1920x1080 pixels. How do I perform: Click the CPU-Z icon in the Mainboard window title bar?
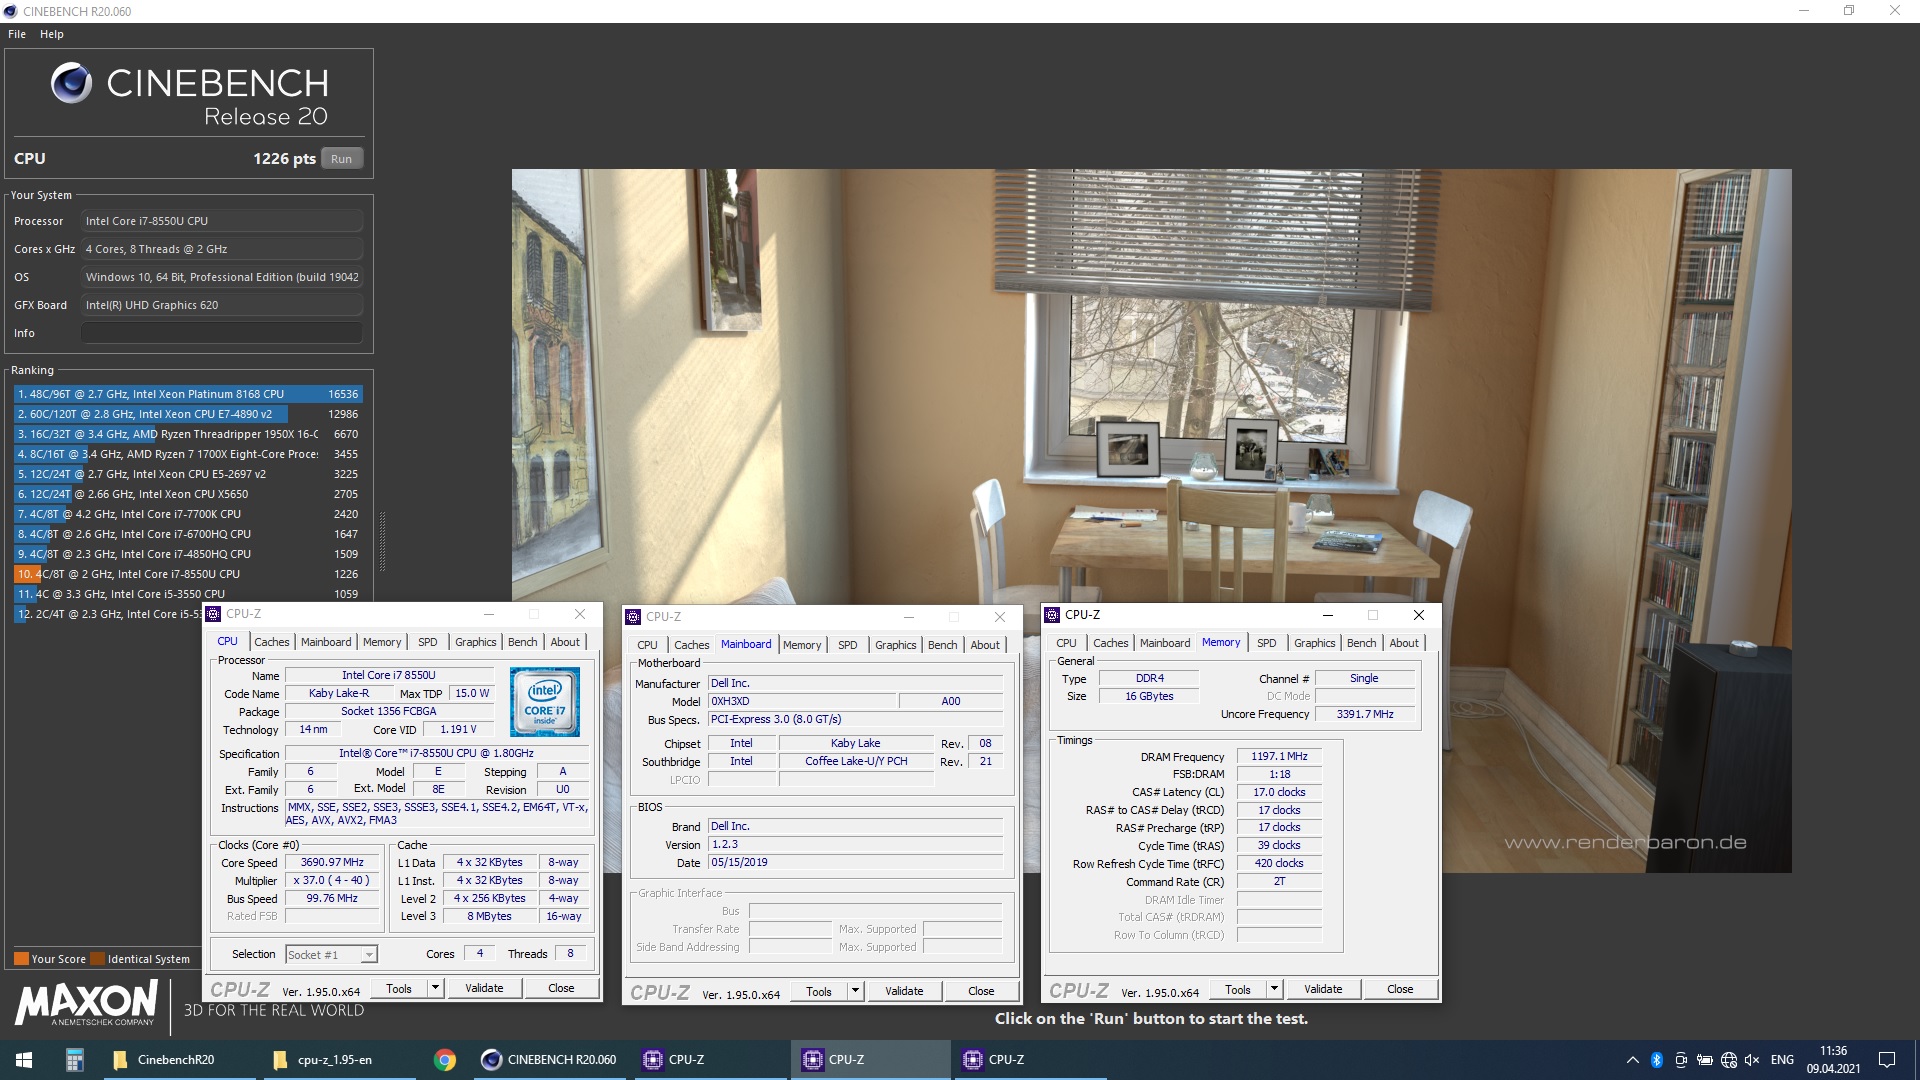coord(632,617)
